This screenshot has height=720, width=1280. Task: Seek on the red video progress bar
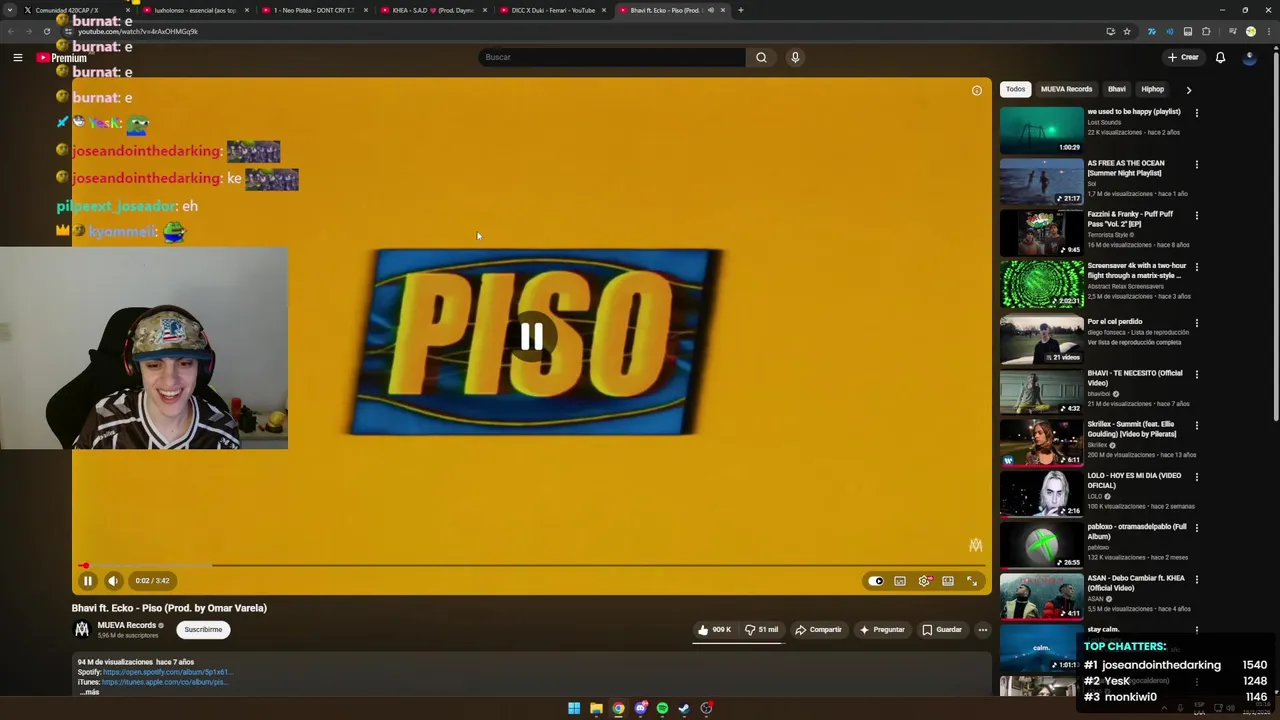pyautogui.click(x=531, y=566)
